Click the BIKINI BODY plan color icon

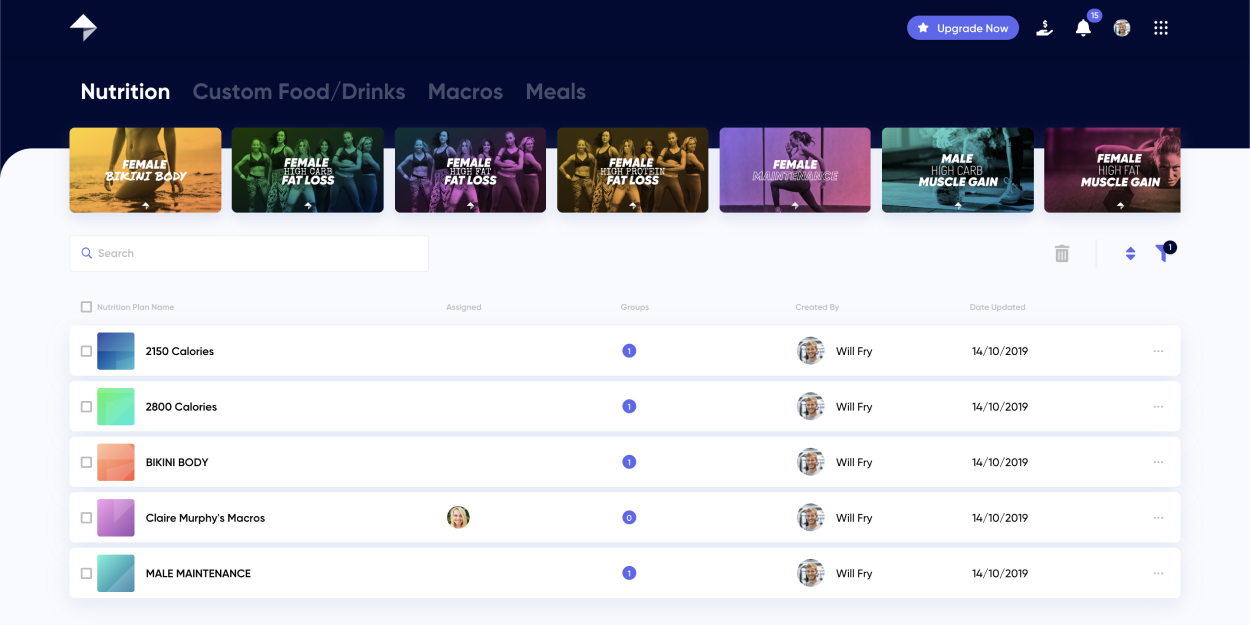pyautogui.click(x=116, y=462)
